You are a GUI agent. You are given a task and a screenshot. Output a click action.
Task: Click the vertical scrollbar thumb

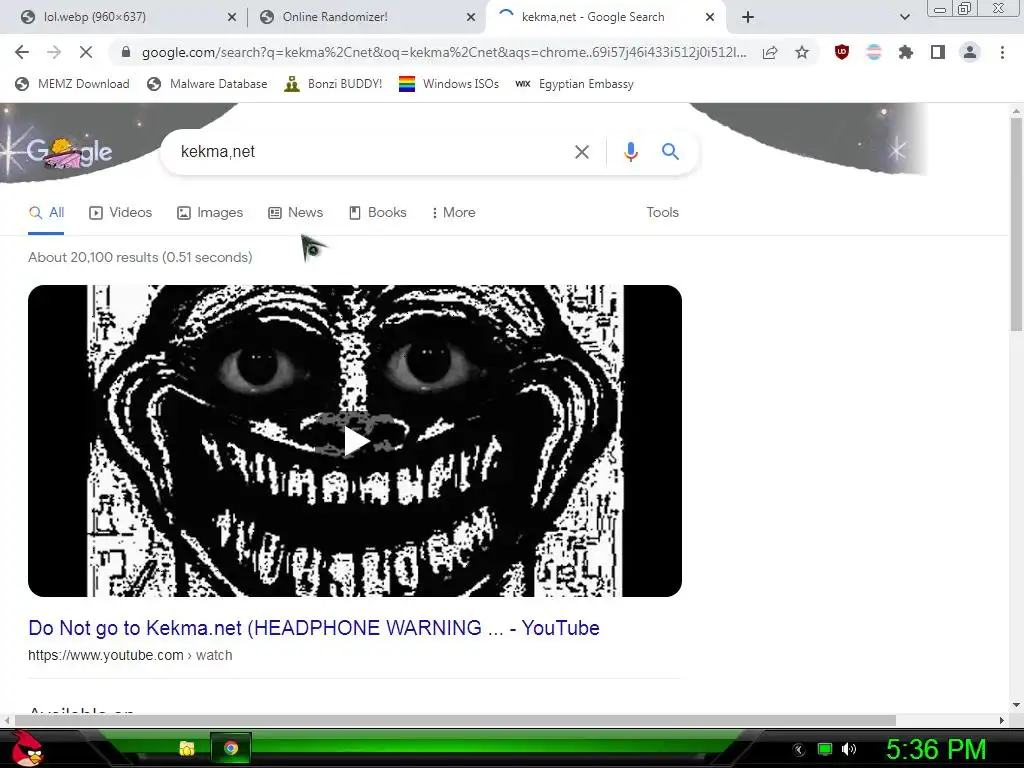click(1016, 225)
